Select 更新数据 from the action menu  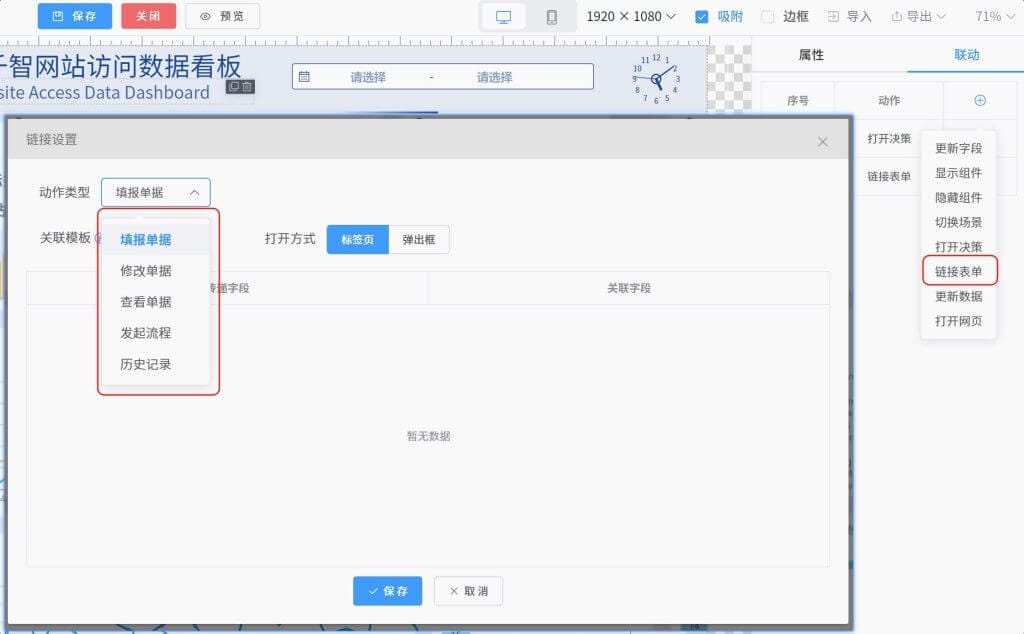coord(959,296)
